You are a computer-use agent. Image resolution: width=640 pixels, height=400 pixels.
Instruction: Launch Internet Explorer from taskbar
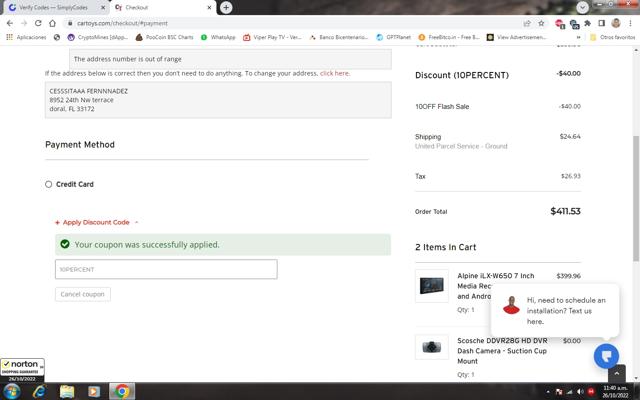click(39, 391)
